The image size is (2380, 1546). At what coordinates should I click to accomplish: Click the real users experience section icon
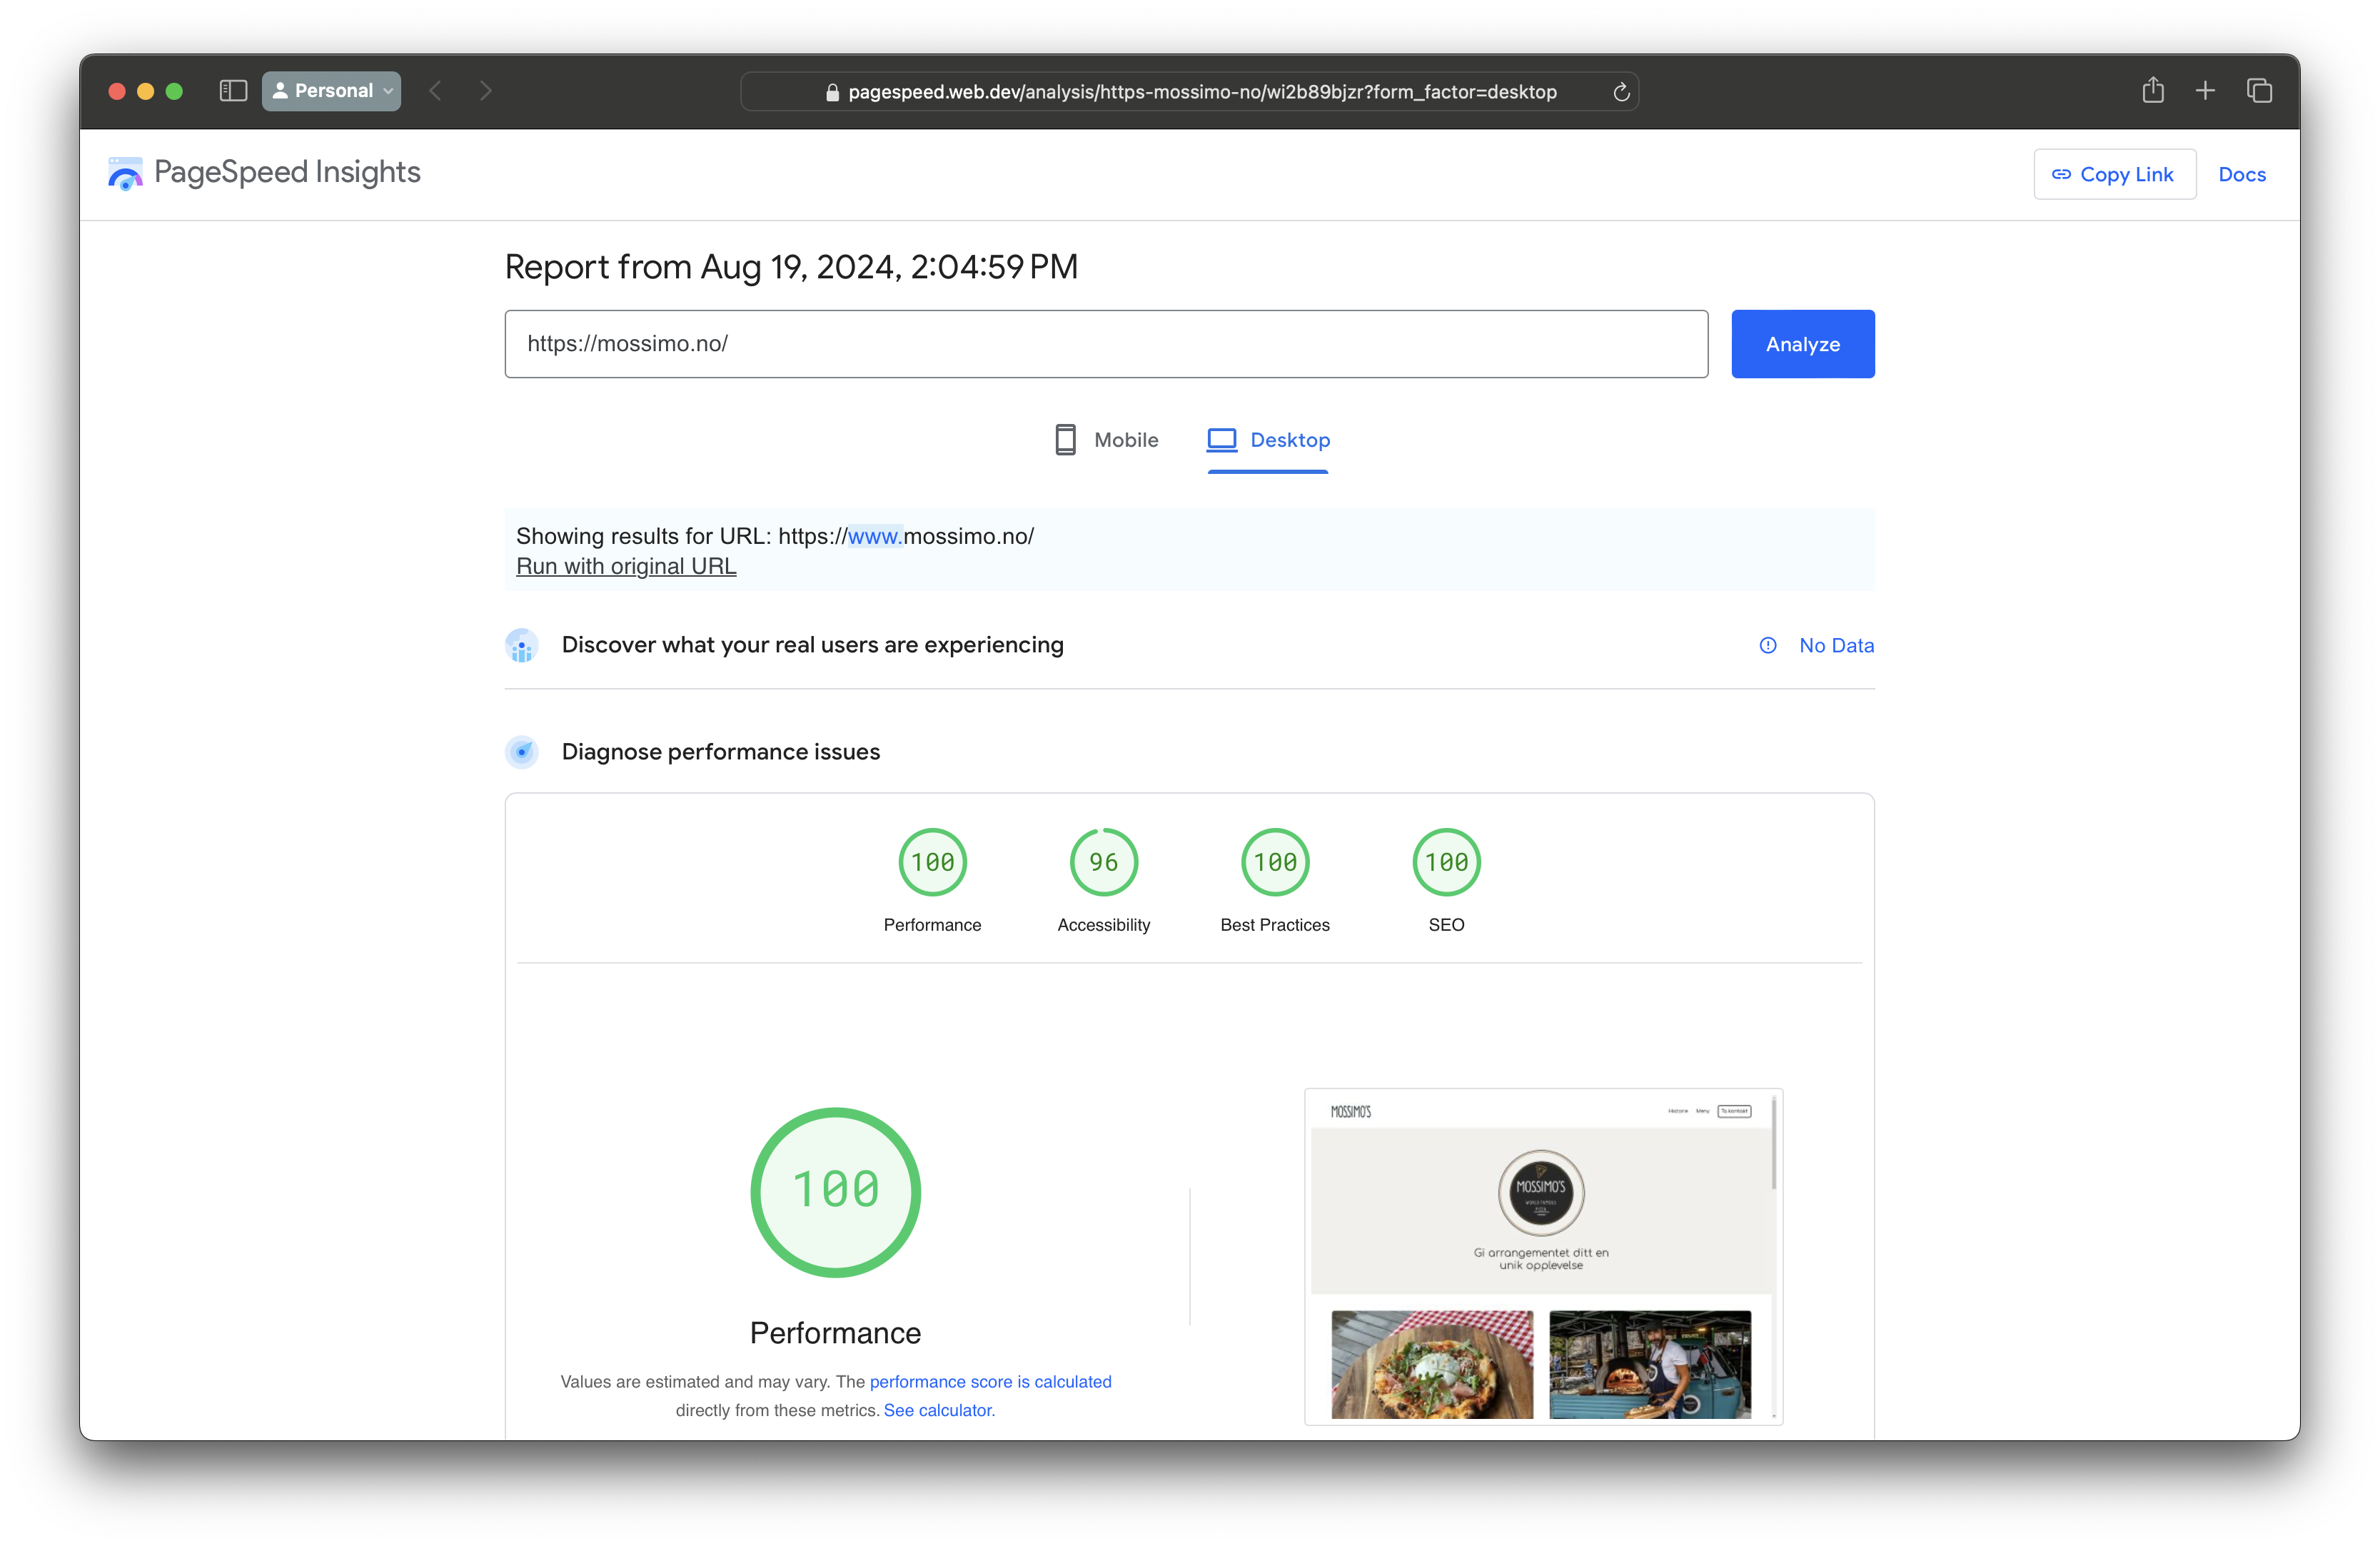click(522, 645)
